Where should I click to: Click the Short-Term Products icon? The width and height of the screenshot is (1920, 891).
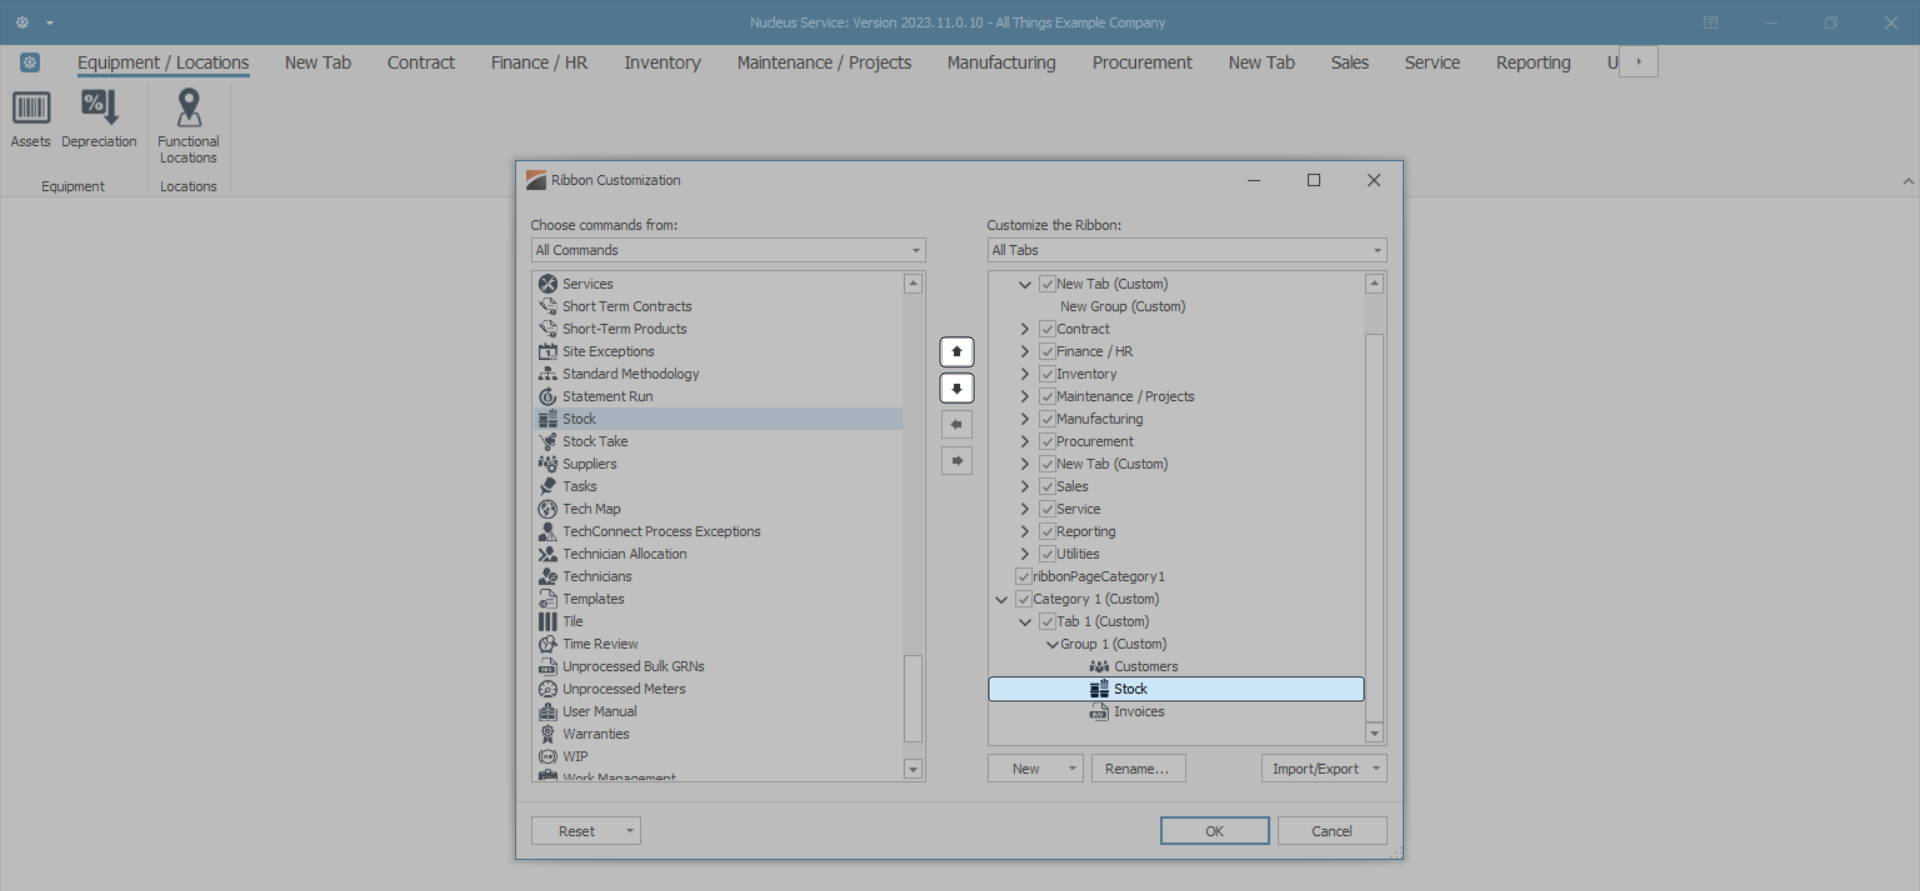click(x=548, y=329)
